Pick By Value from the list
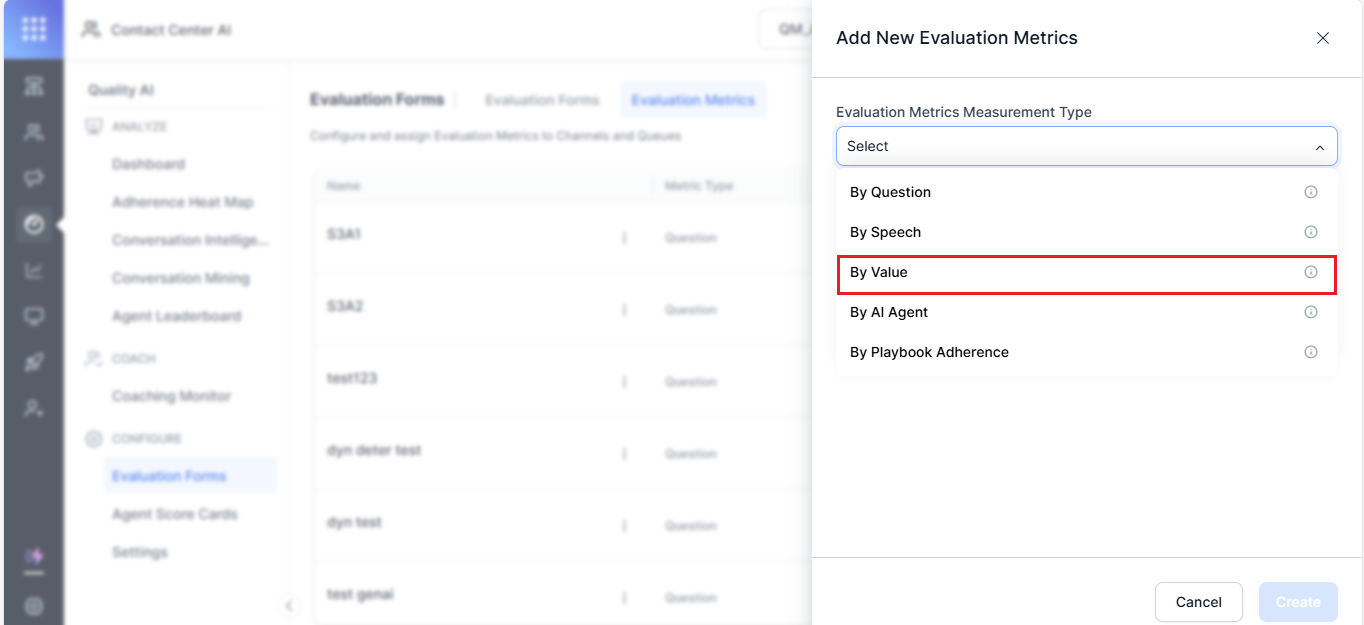 point(879,272)
